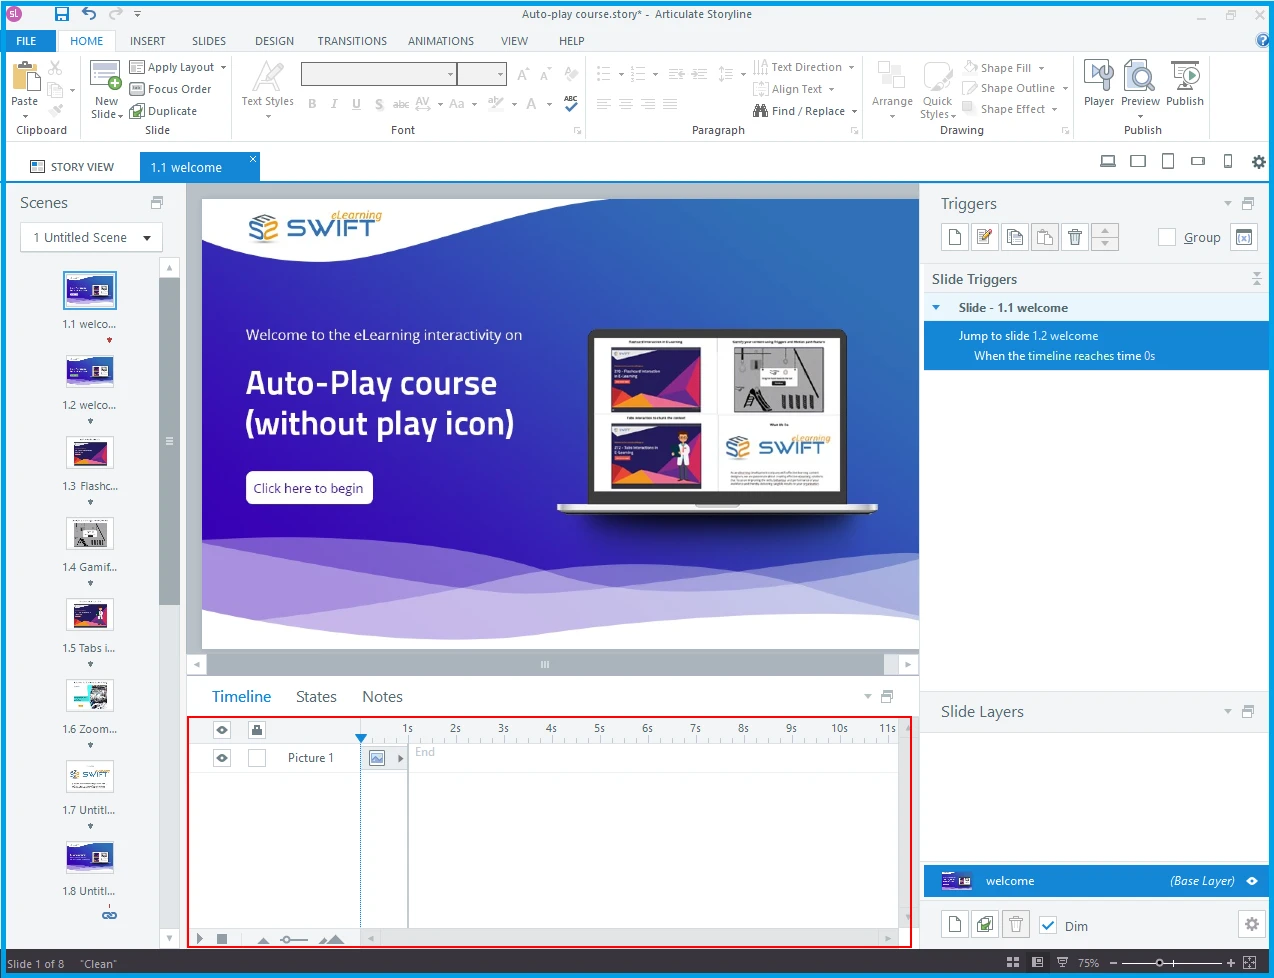This screenshot has width=1274, height=978.
Task: Edit the selected trigger
Action: (985, 237)
